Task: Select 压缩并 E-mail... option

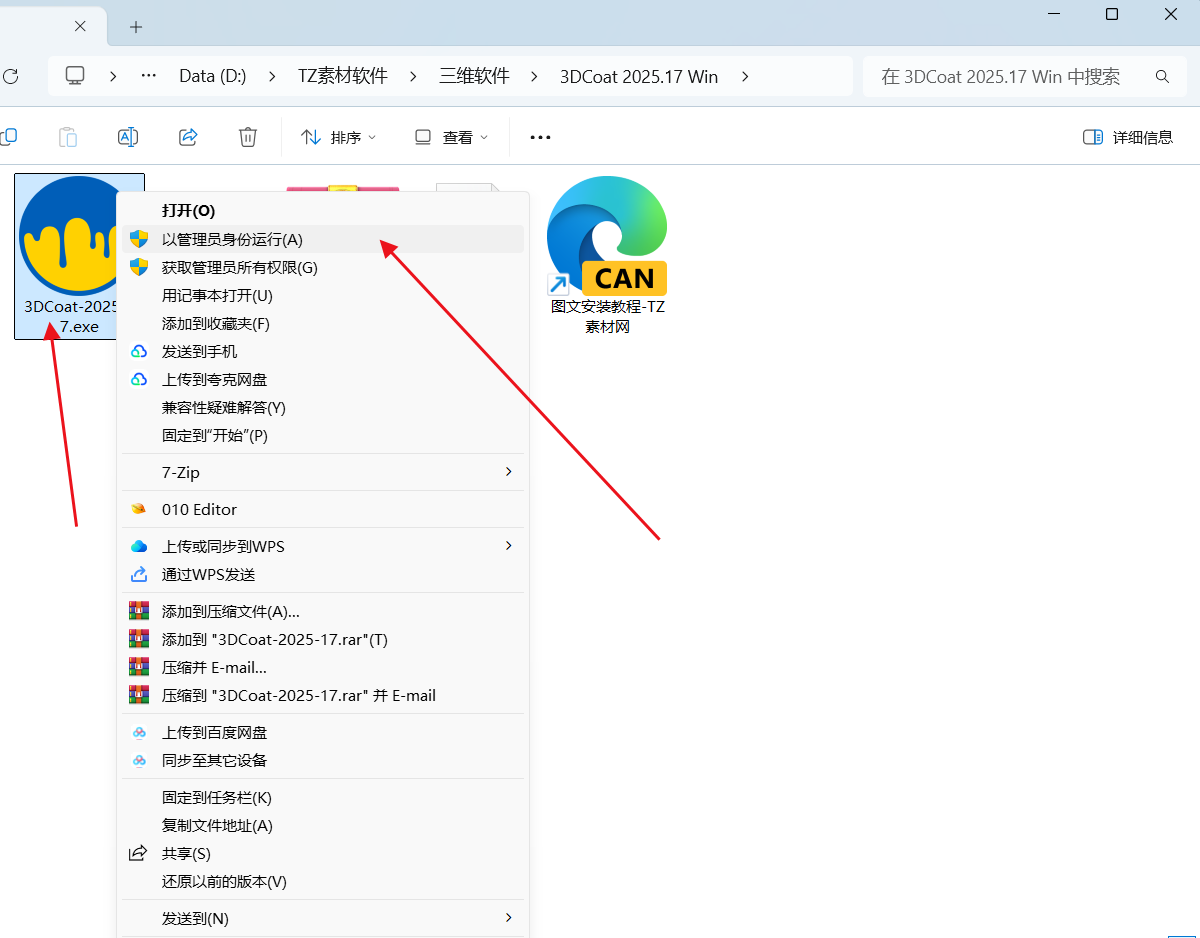Action: coord(323,667)
